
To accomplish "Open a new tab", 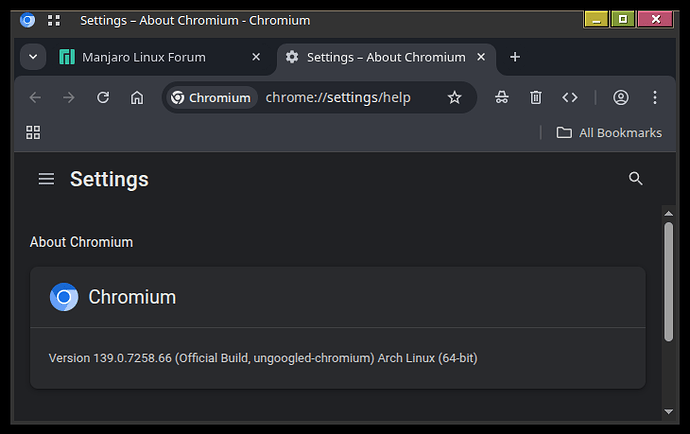I will (515, 57).
